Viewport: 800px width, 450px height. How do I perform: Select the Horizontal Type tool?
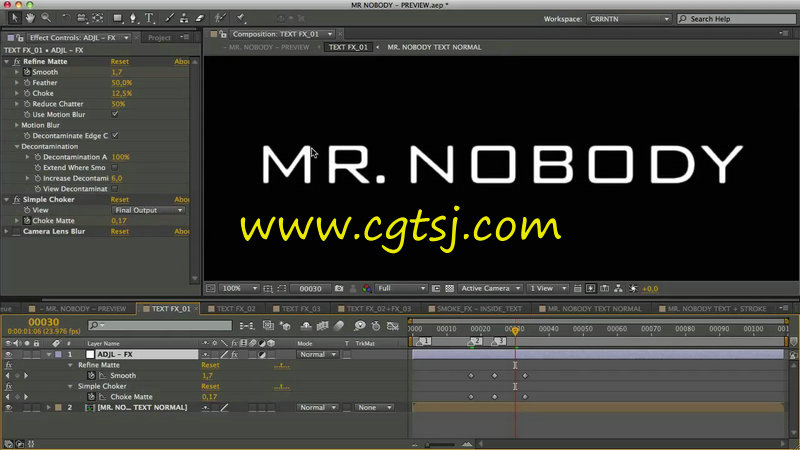149,18
